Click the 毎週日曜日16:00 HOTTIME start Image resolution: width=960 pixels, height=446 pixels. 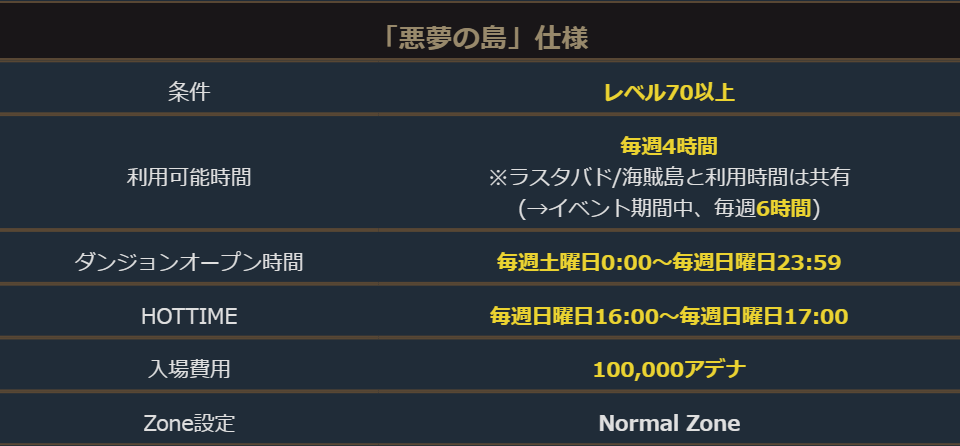tap(571, 316)
